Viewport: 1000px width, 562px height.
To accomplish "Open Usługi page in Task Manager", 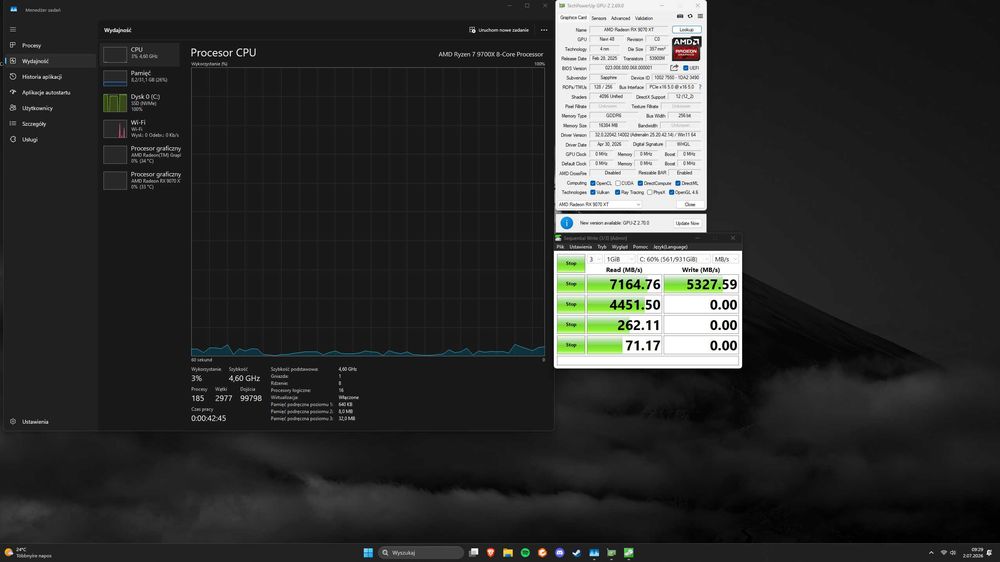I will click(49, 139).
